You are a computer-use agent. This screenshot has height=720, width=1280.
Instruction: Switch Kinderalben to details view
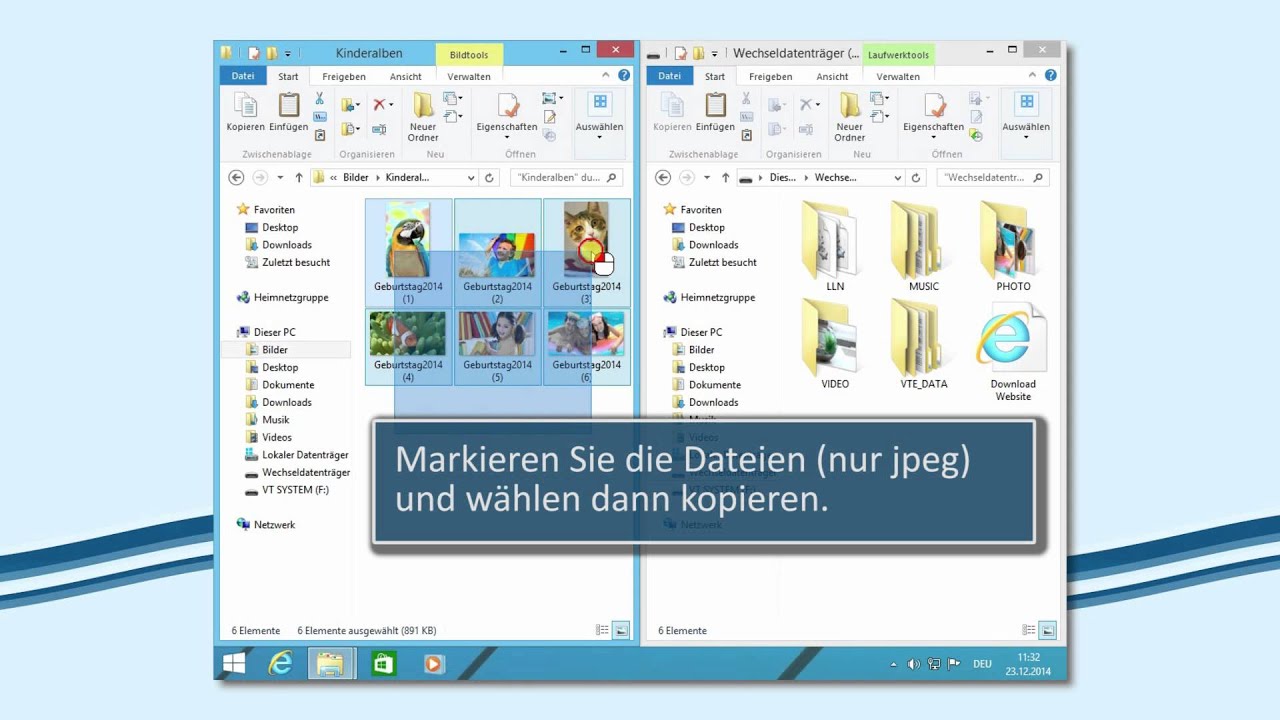[602, 630]
